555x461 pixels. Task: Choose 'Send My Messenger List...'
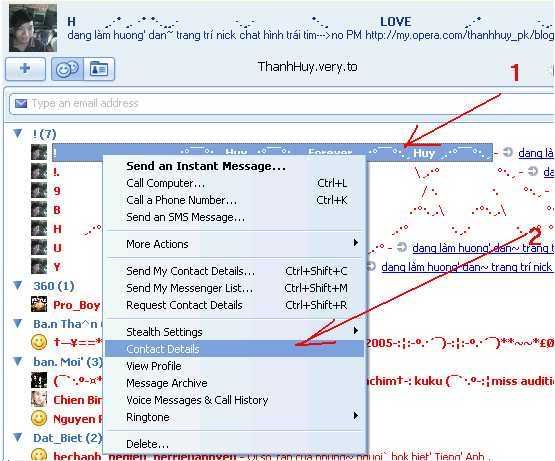pyautogui.click(x=234, y=288)
